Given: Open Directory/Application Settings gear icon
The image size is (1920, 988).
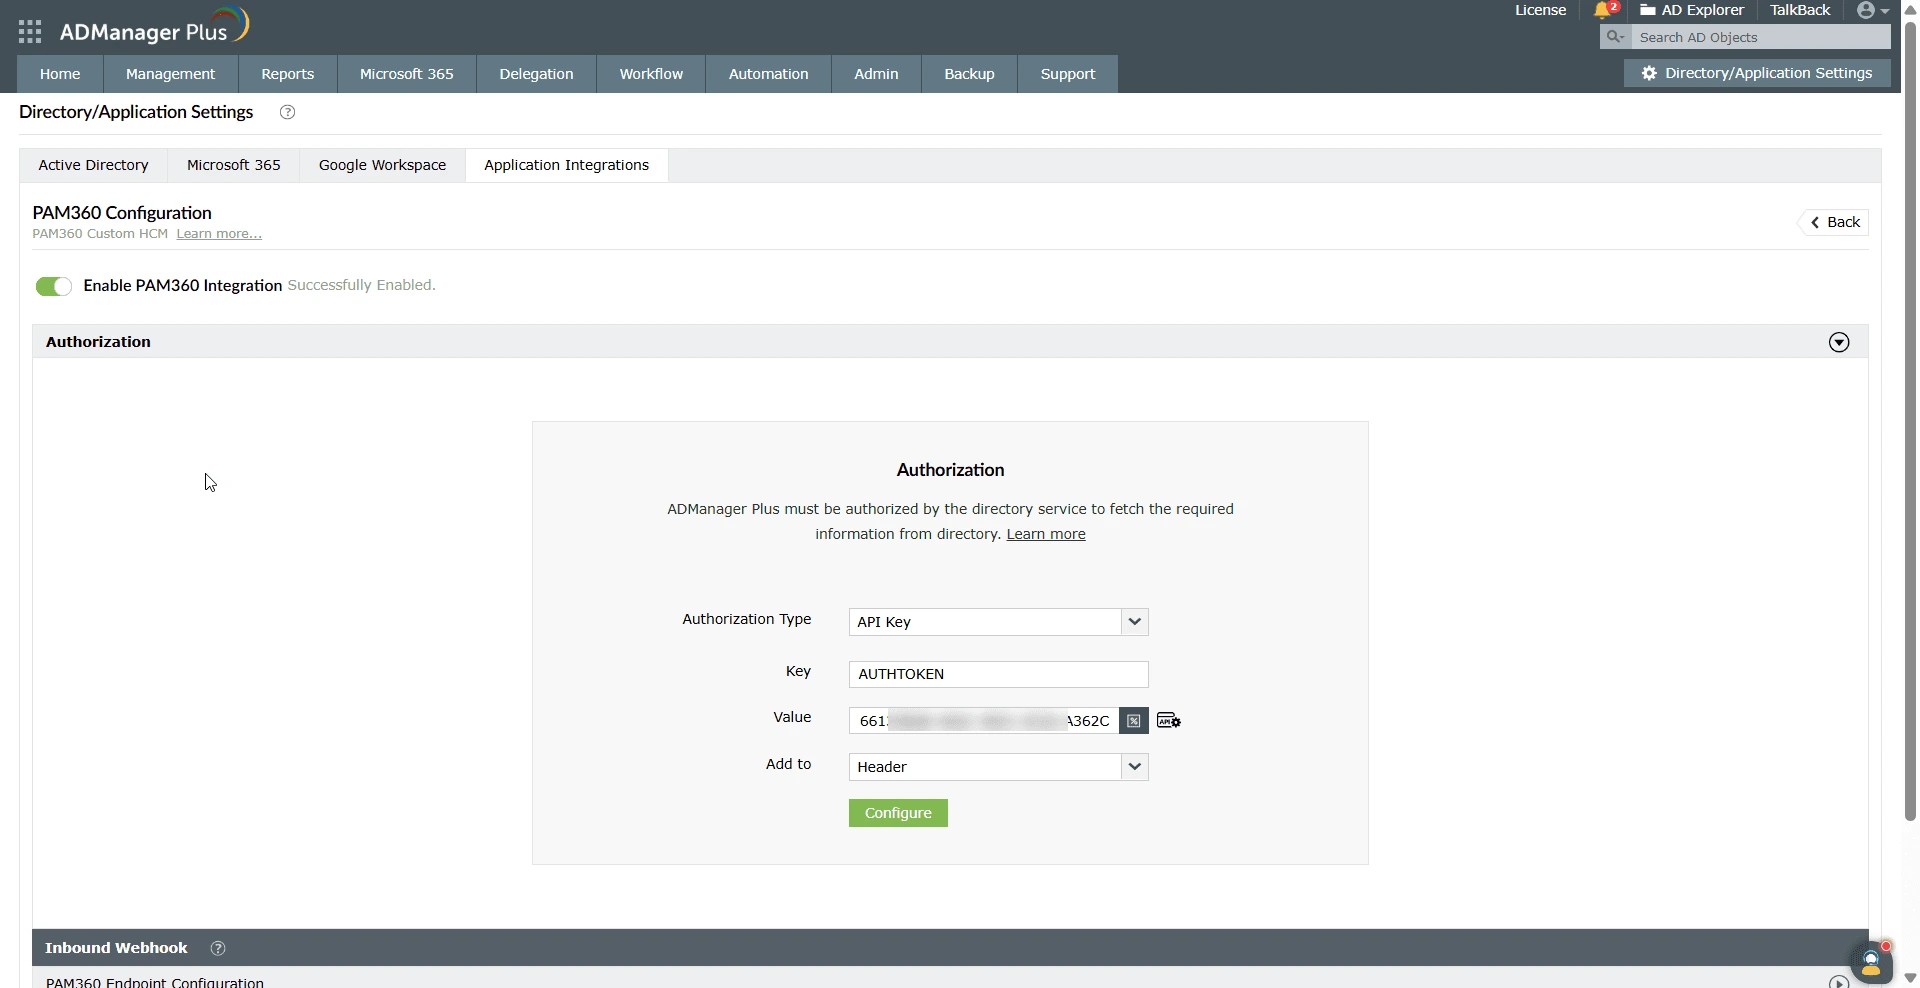Looking at the screenshot, I should 1648,72.
